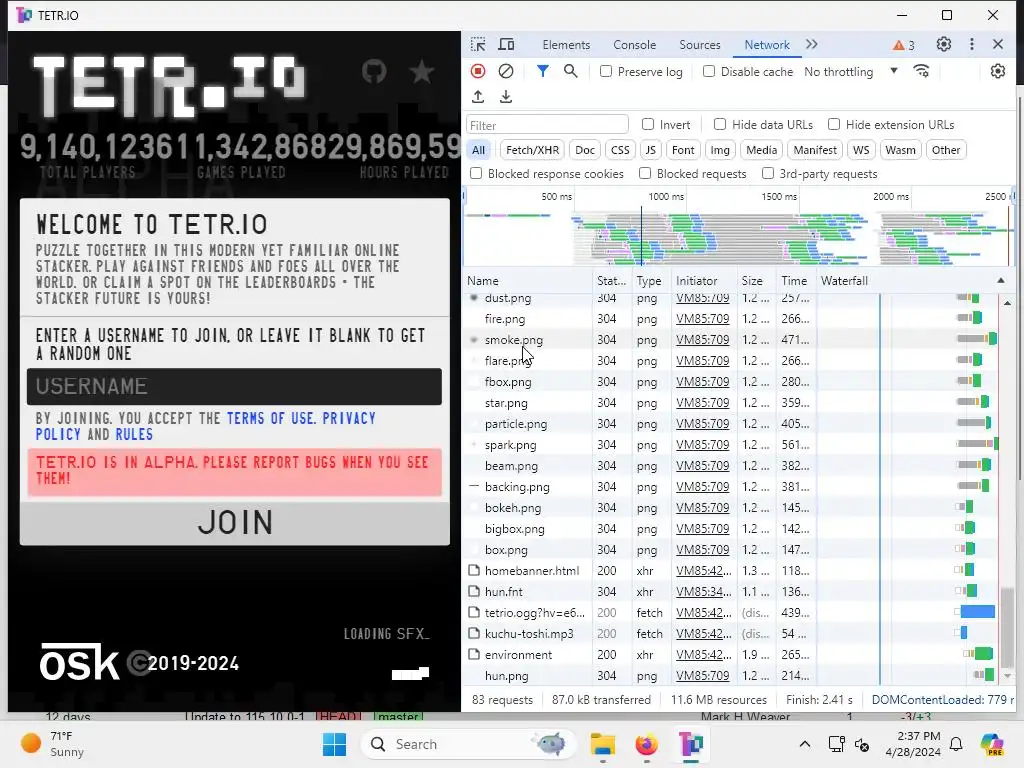1024x768 pixels.
Task: Open network search magnifier
Action: click(x=570, y=71)
